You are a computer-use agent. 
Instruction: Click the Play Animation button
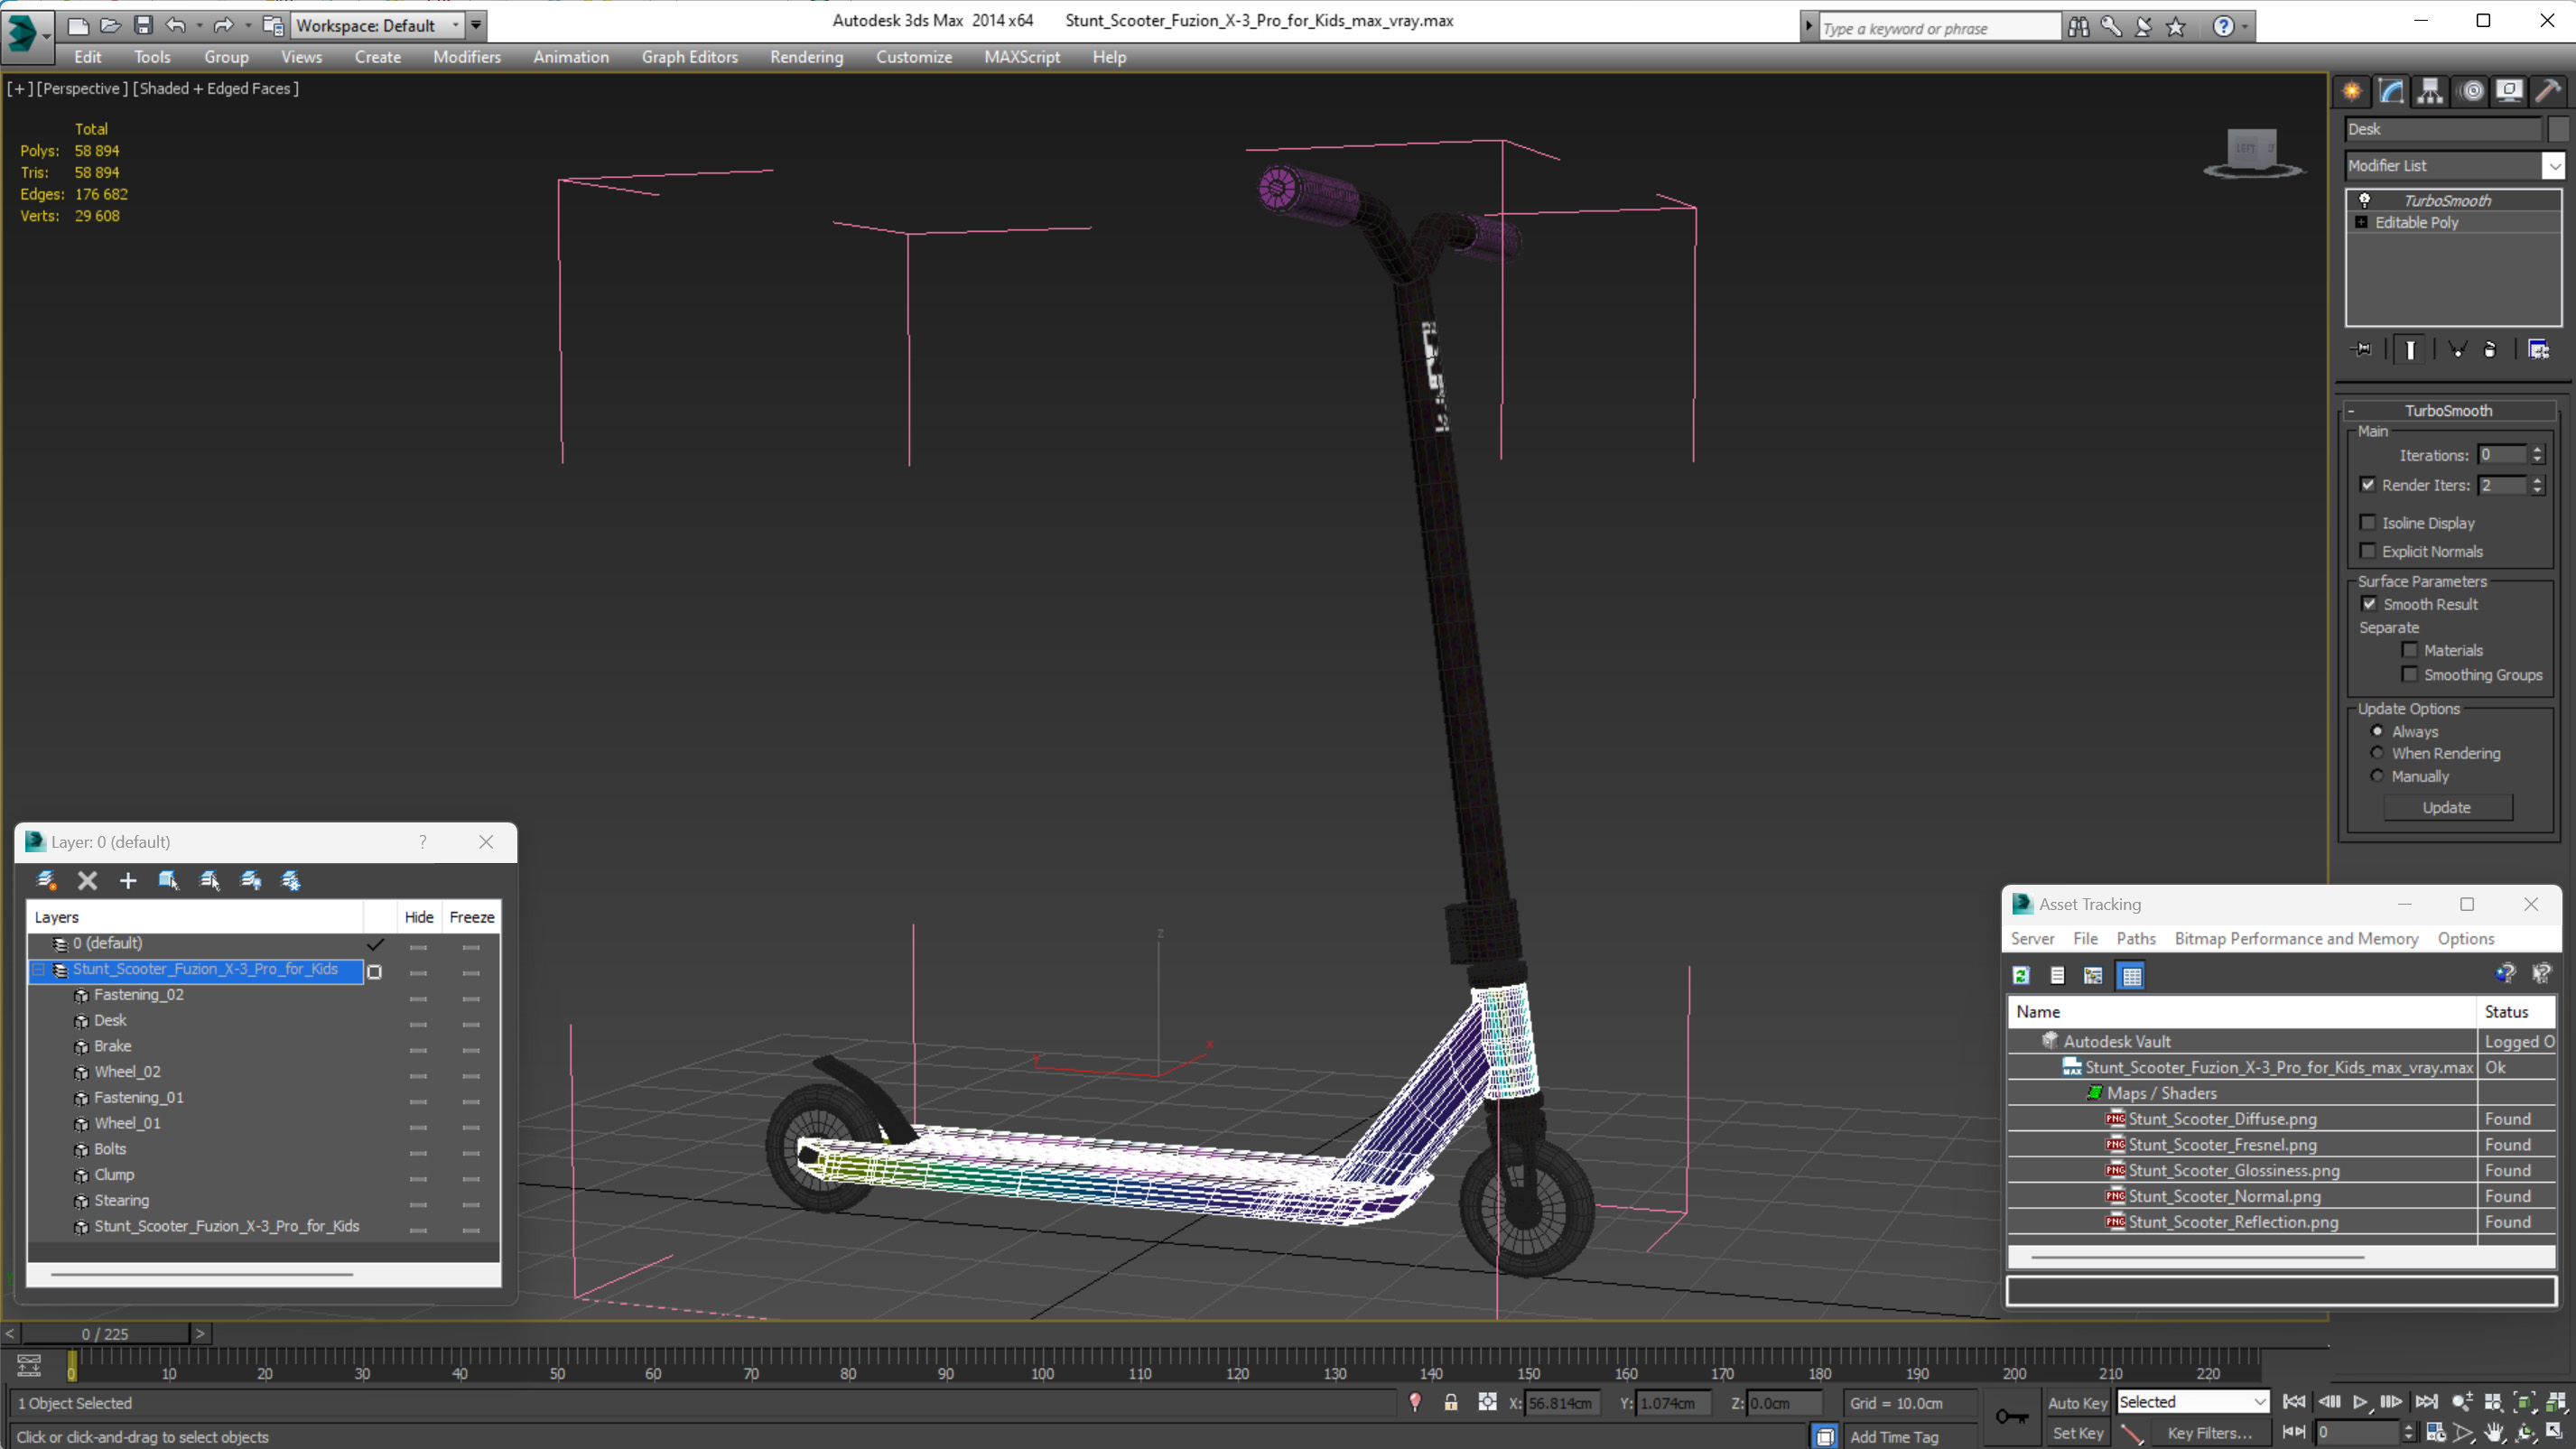point(2360,1402)
